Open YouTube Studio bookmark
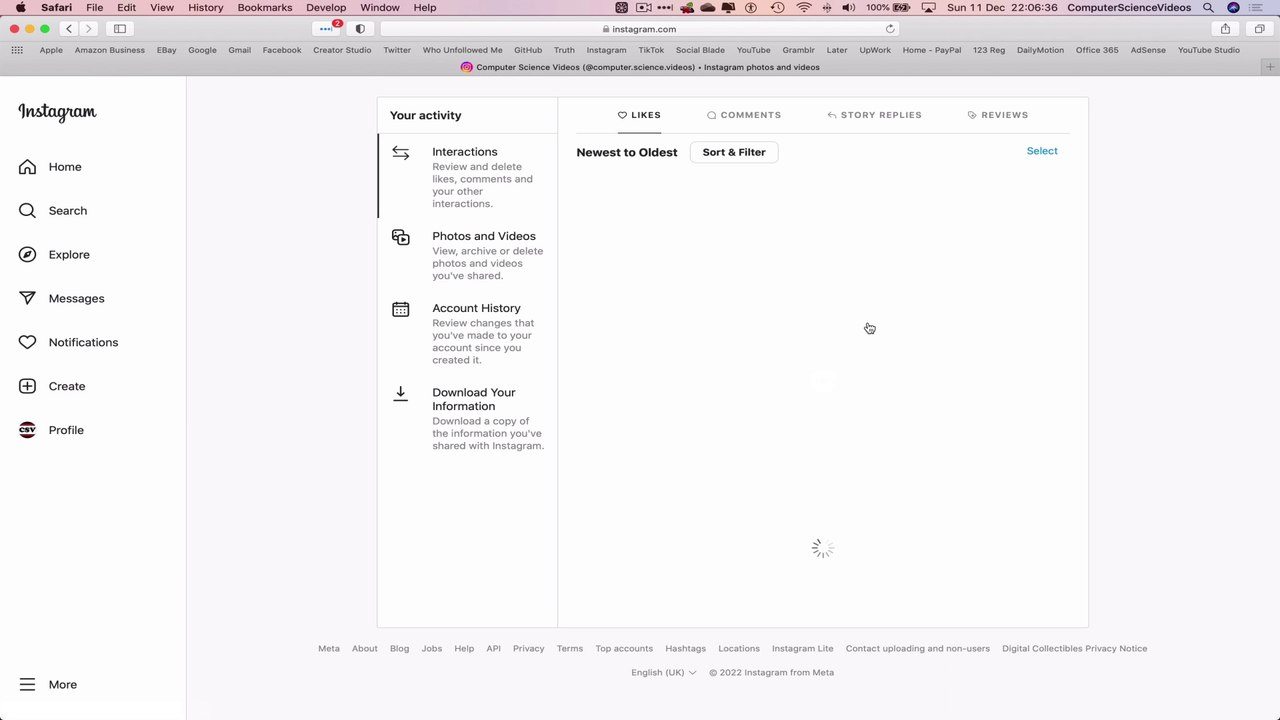Image resolution: width=1280 pixels, height=720 pixels. (1208, 50)
